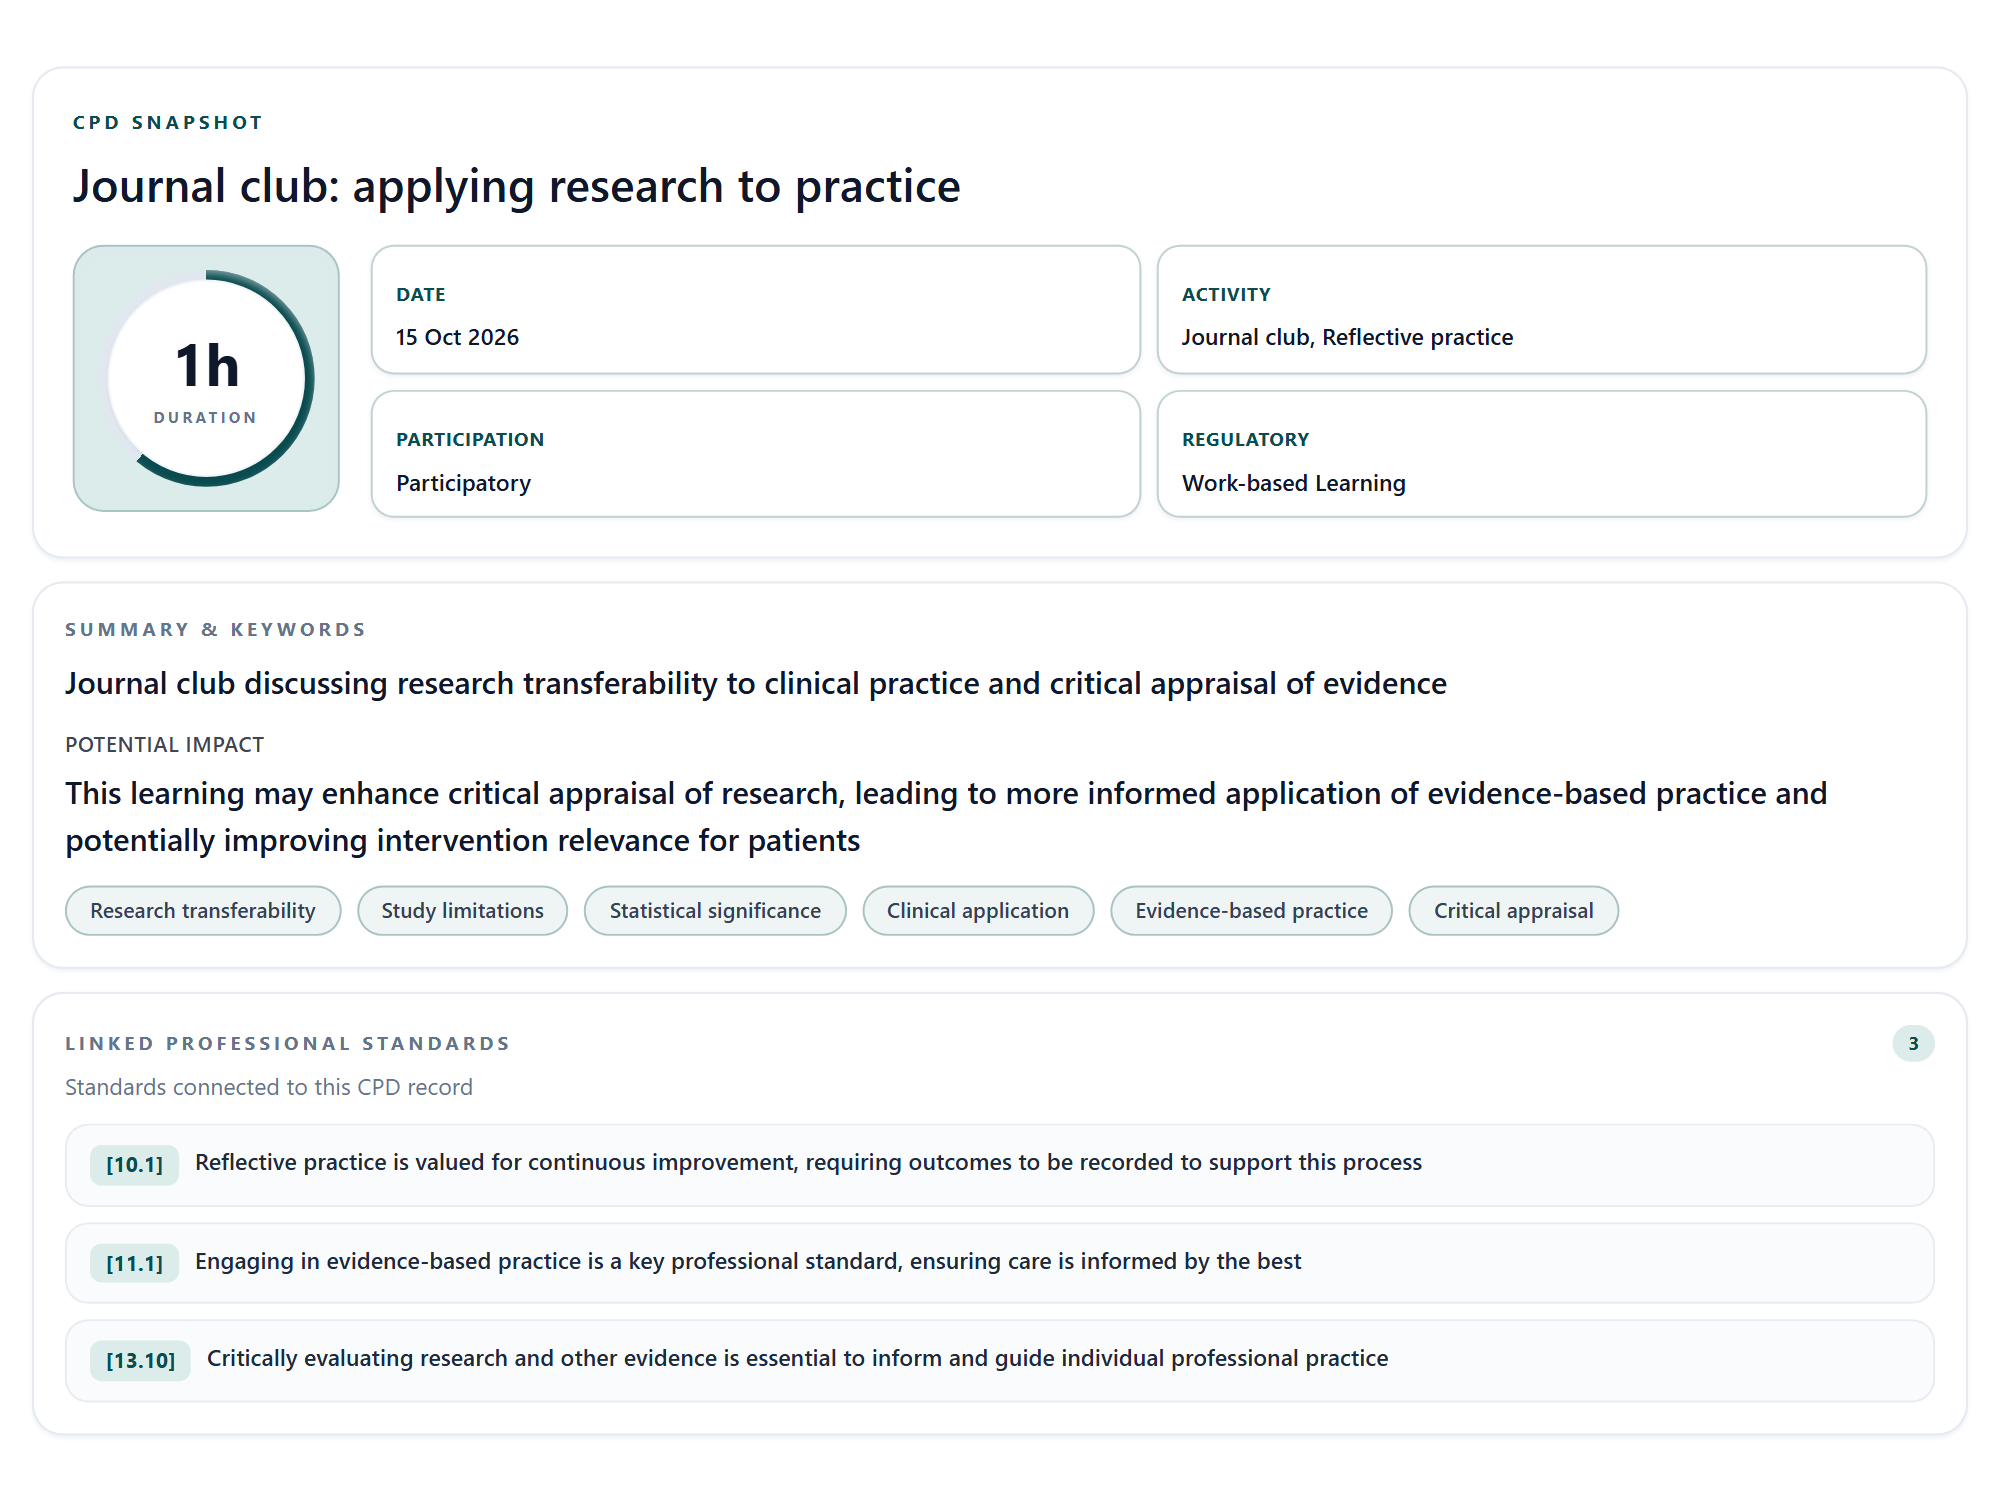
Task: Click the ACTIVITY field label
Action: (x=1226, y=295)
